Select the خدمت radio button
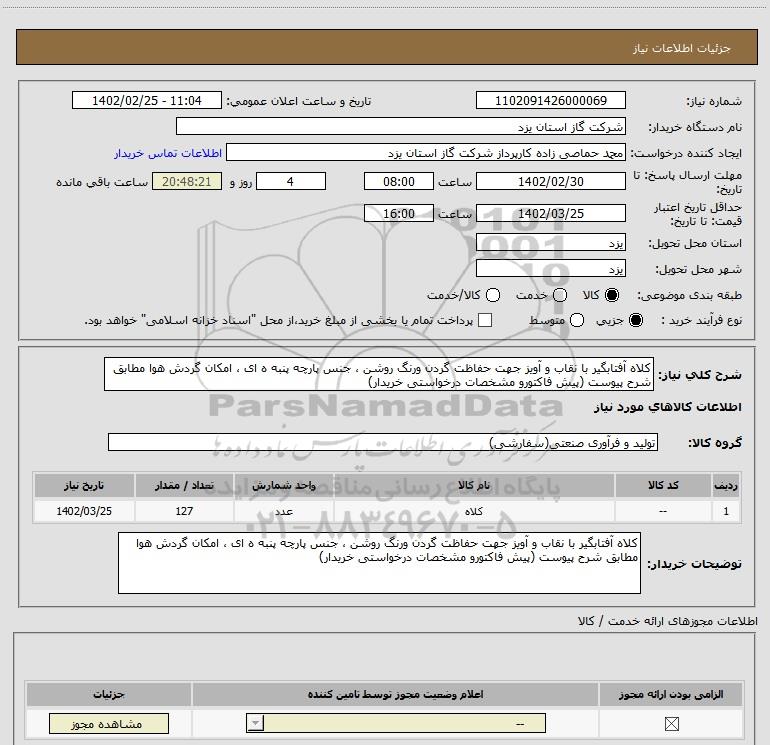 pos(560,295)
